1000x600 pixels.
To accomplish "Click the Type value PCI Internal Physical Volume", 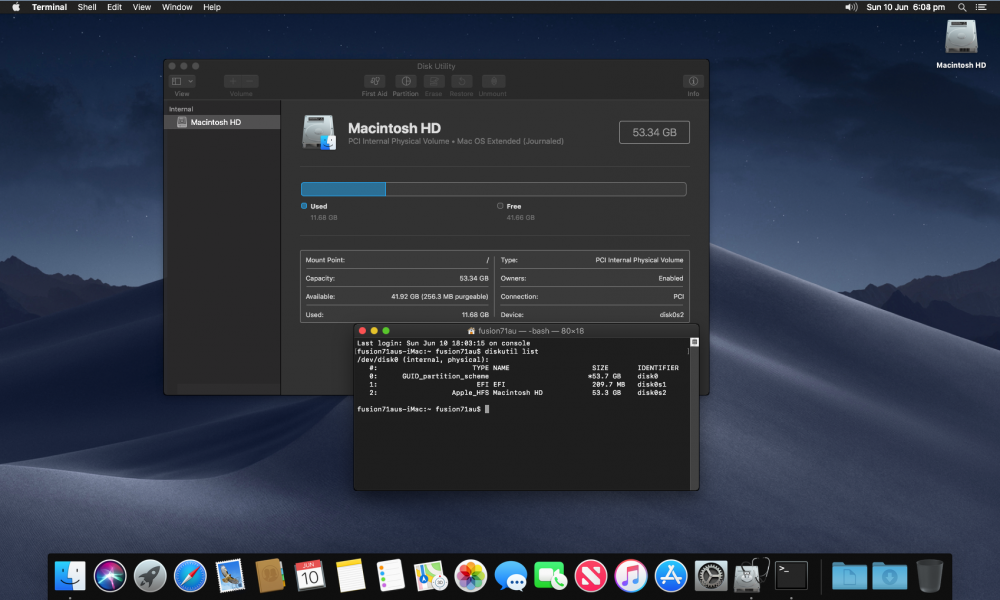I will pyautogui.click(x=639, y=260).
